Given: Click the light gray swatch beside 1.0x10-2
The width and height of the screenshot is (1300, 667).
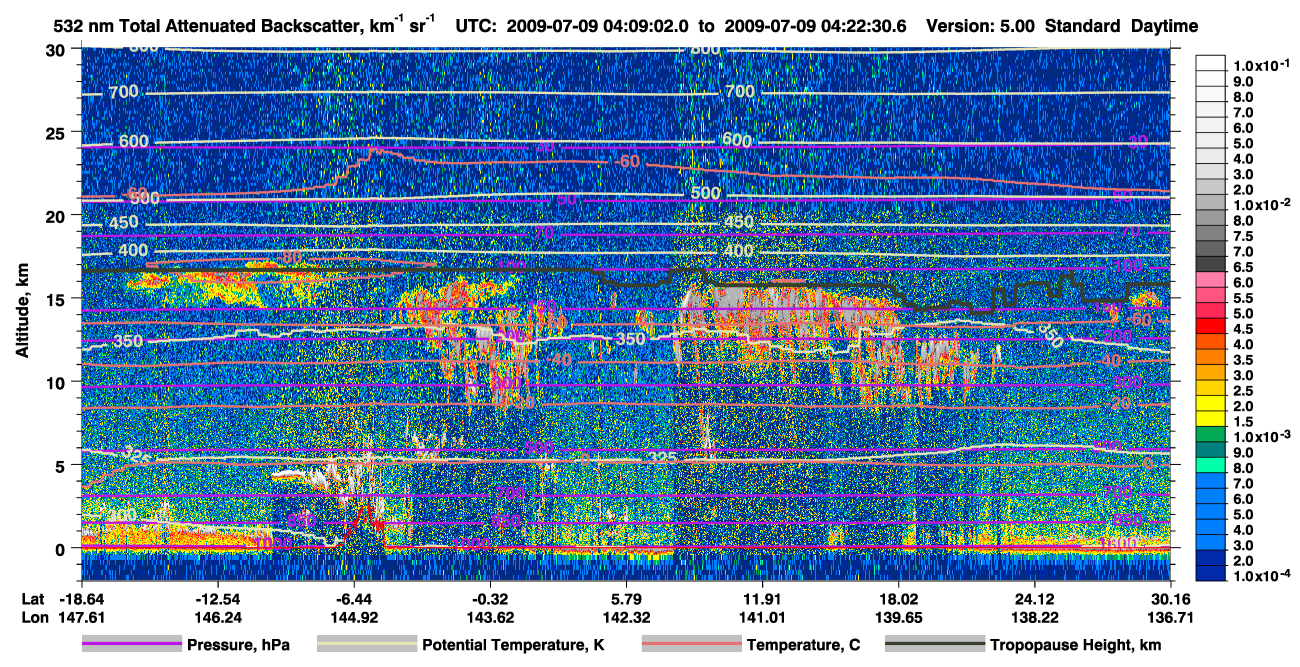Looking at the screenshot, I should tap(1211, 204).
